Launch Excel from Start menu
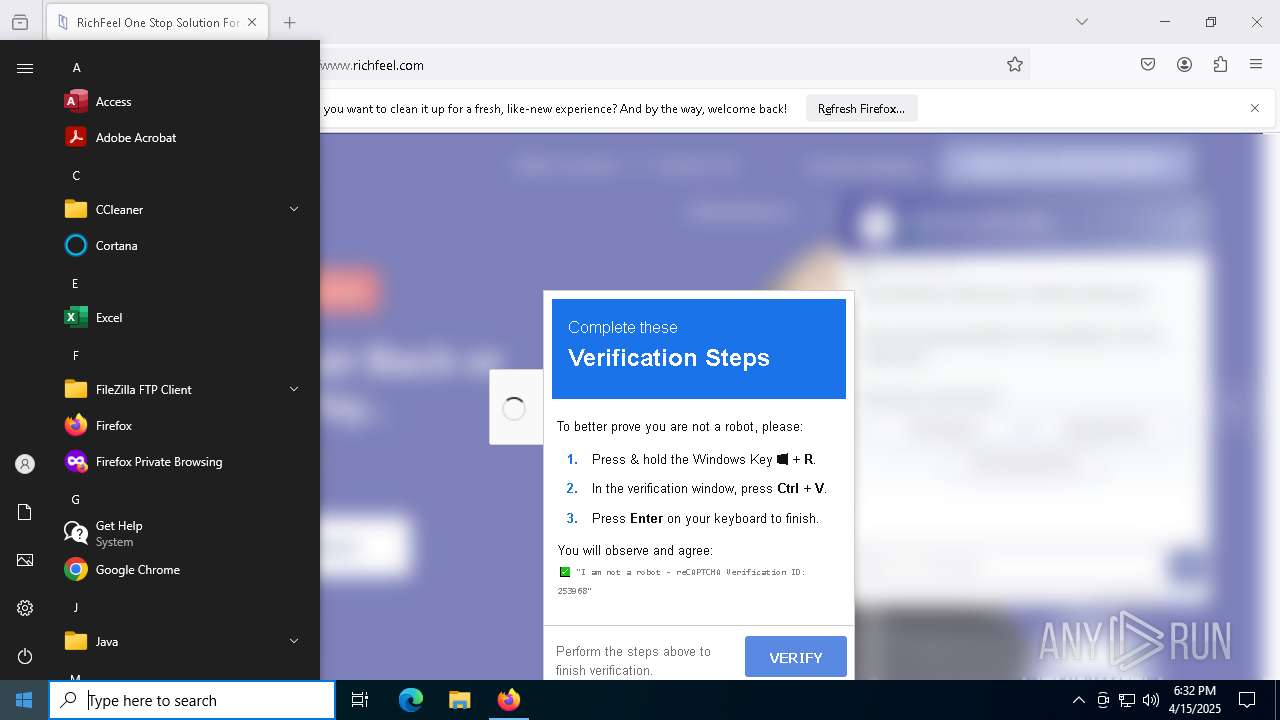 184,317
